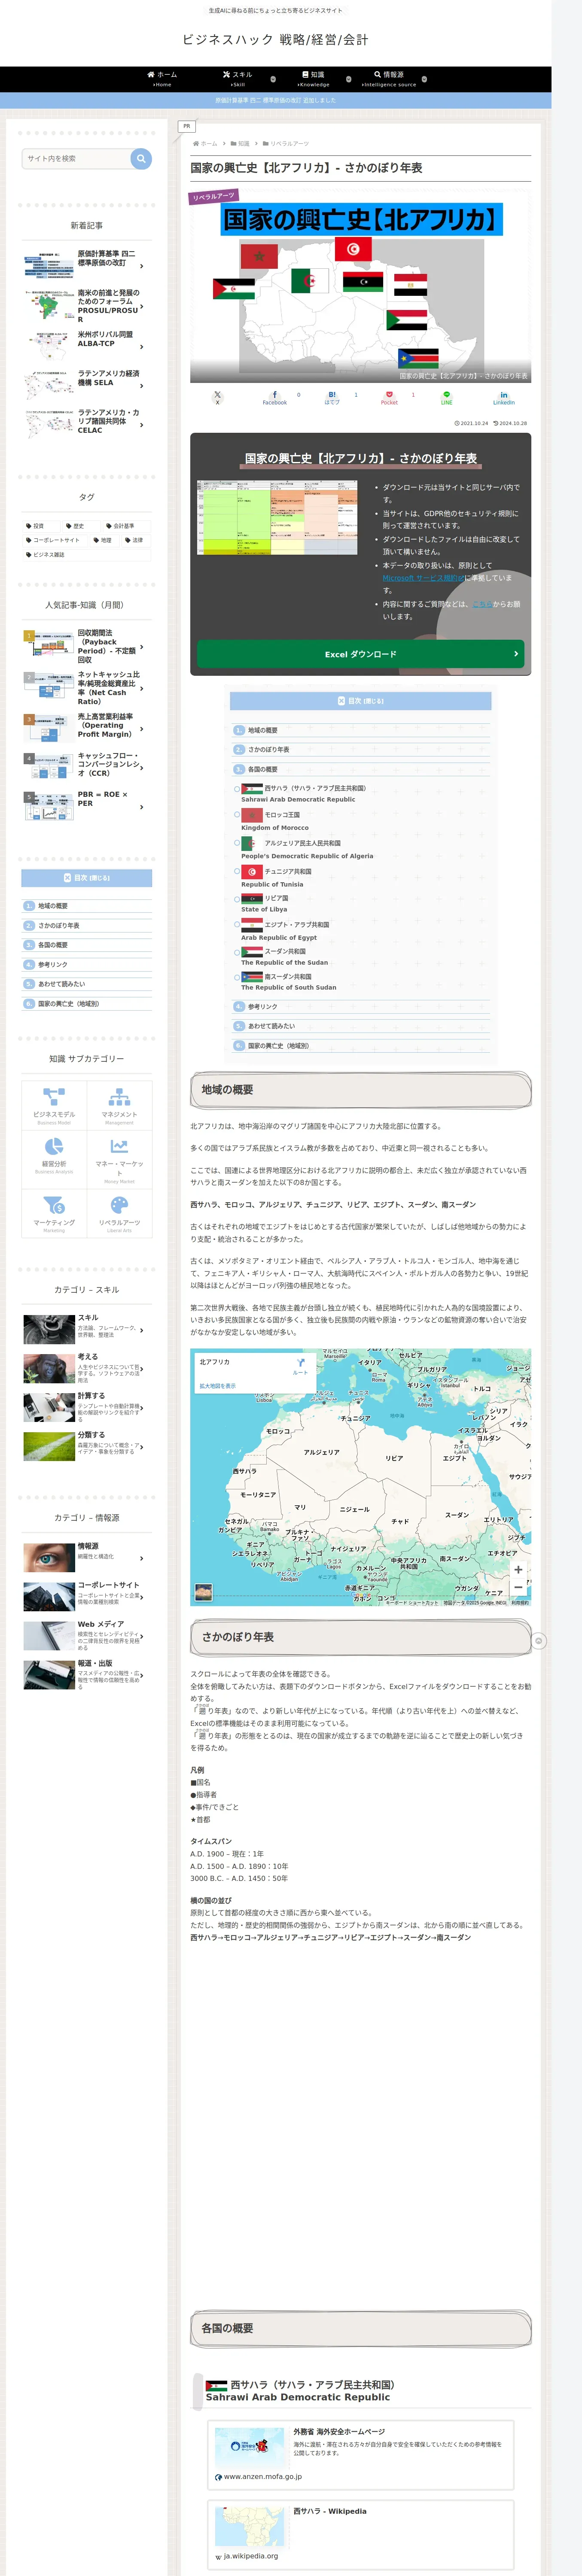Open the 情報源 menu item
This screenshot has height=2576, width=582.
(389, 79)
